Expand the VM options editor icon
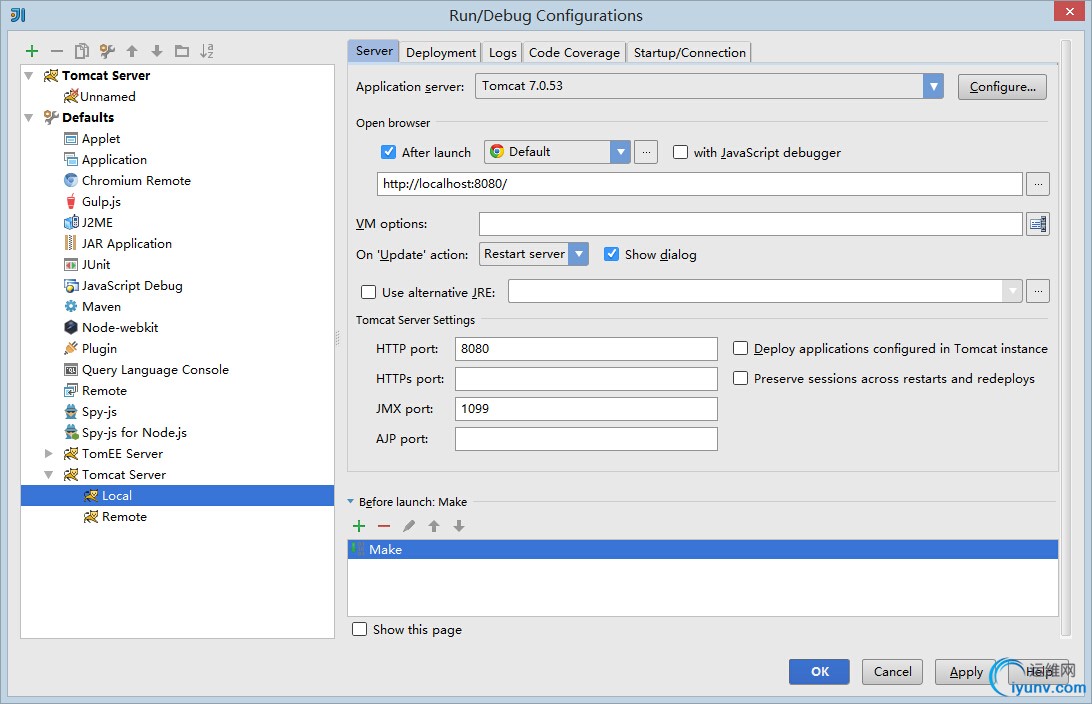 click(x=1038, y=224)
